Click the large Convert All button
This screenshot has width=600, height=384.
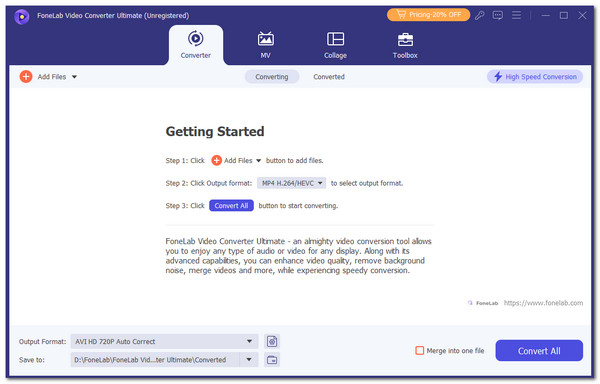point(539,351)
